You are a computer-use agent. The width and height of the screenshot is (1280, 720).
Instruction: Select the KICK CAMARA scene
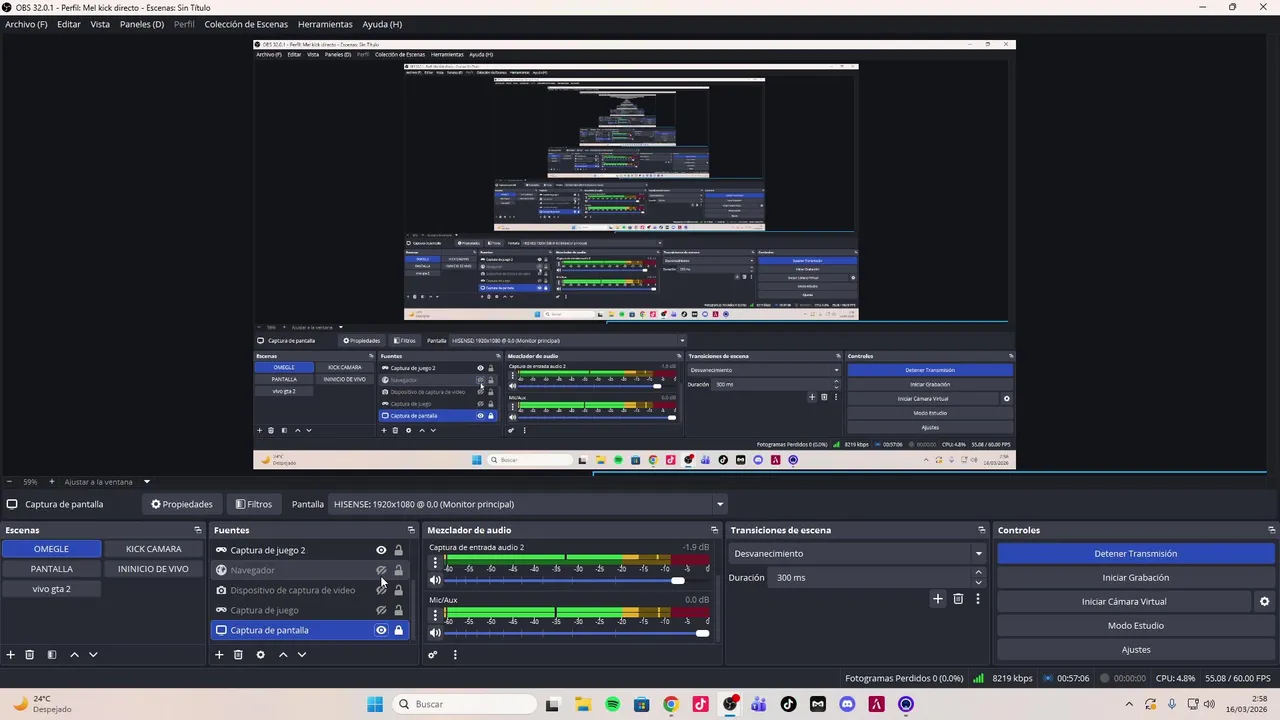point(154,549)
